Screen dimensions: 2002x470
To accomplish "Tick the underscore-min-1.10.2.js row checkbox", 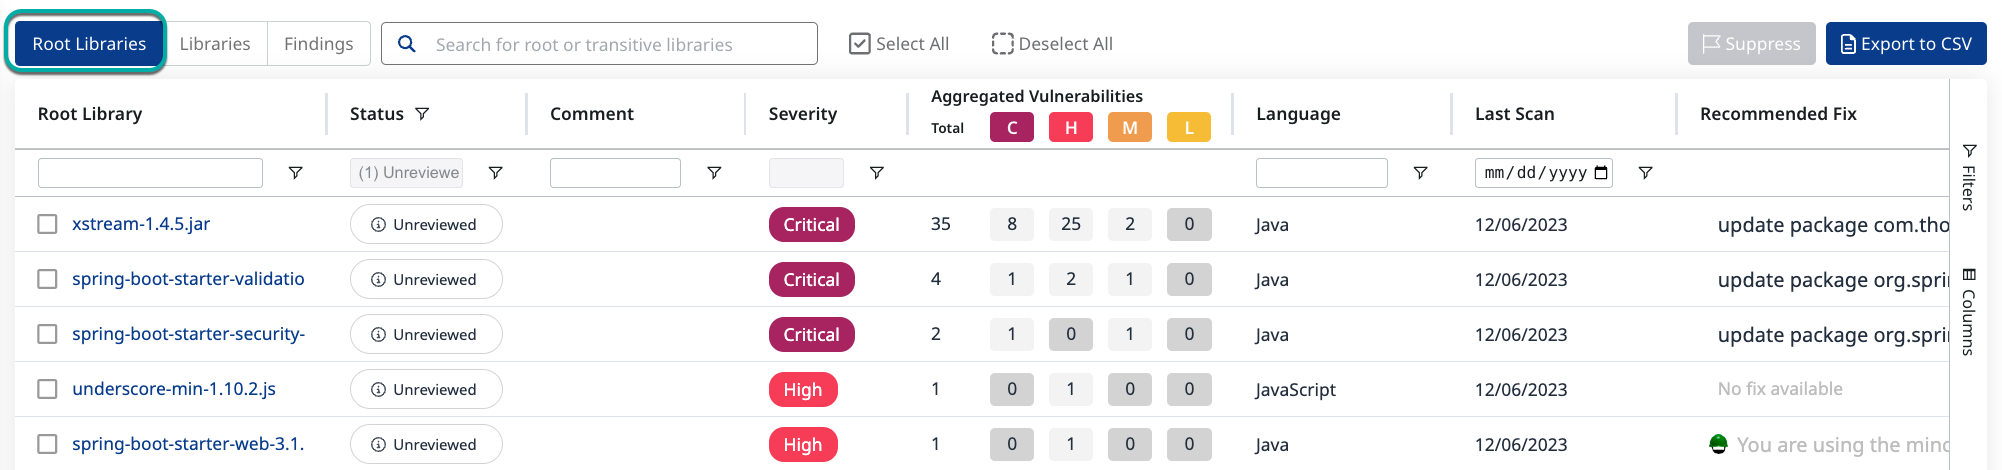I will 47,389.
